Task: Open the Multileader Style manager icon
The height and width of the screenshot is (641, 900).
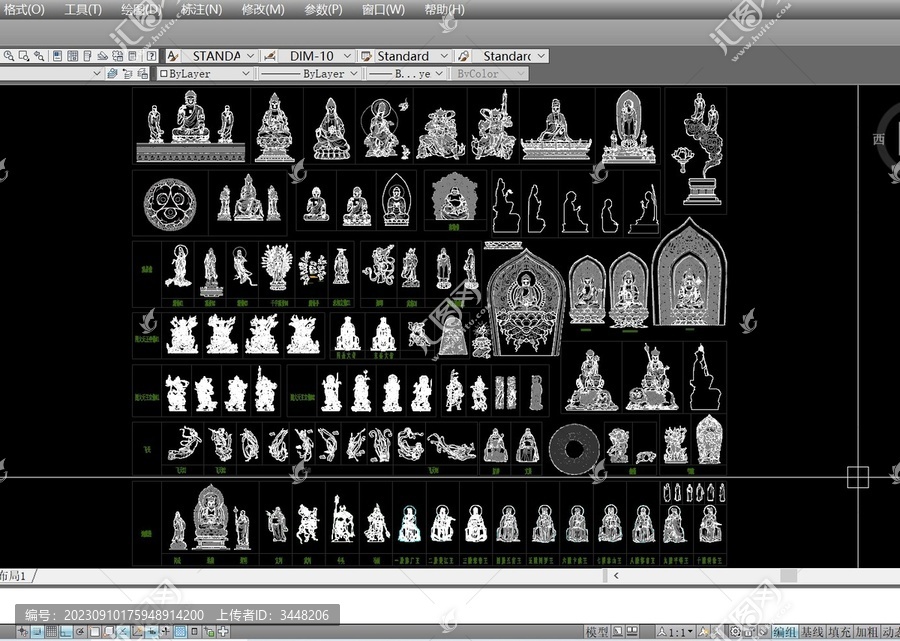Action: click(464, 56)
